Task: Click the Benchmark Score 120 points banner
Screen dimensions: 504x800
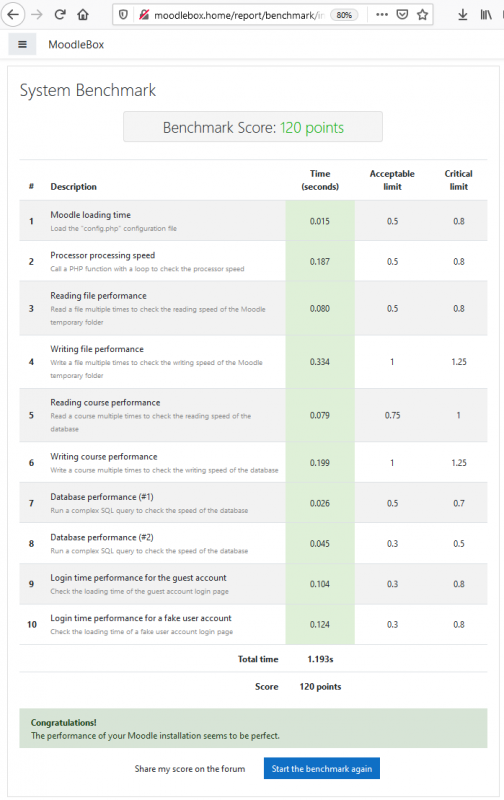Action: (253, 127)
